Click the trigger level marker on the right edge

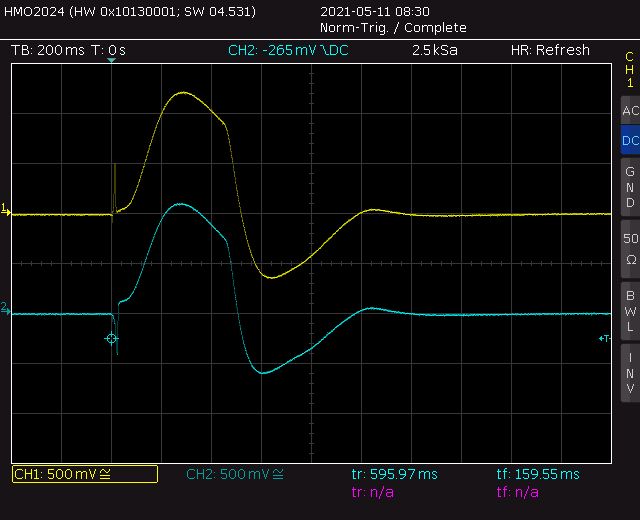(x=604, y=338)
